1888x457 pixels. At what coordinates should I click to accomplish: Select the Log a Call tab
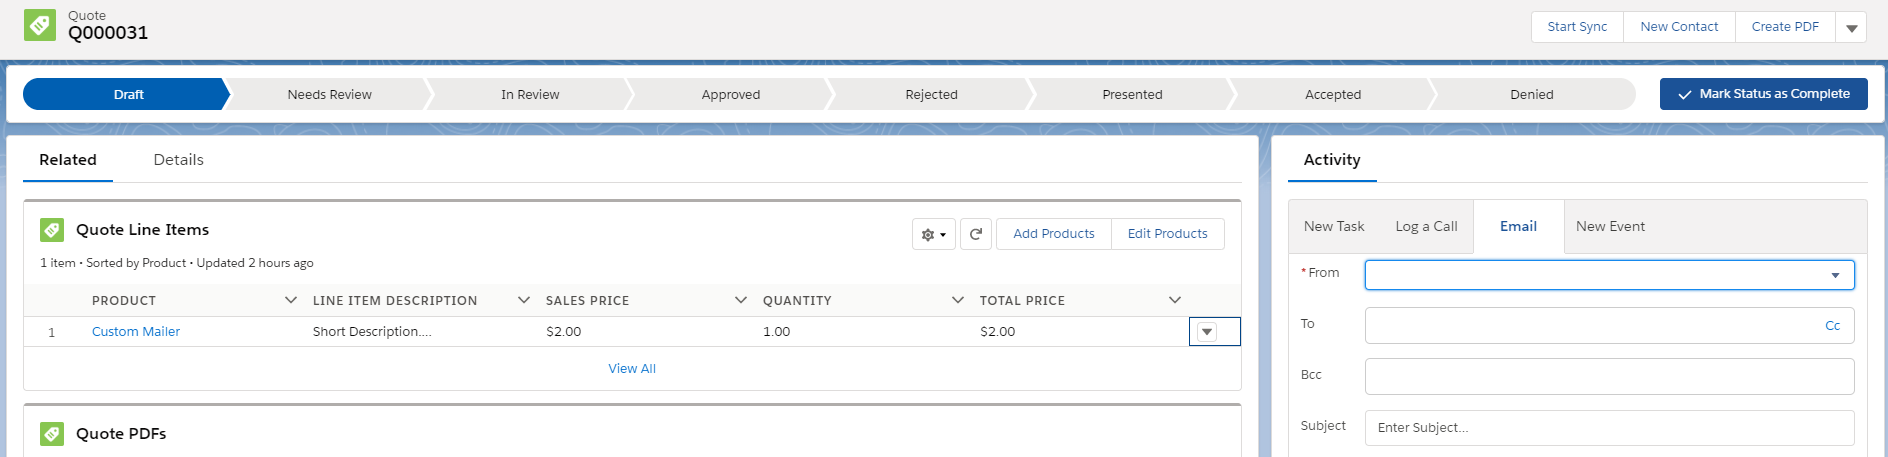click(x=1426, y=227)
